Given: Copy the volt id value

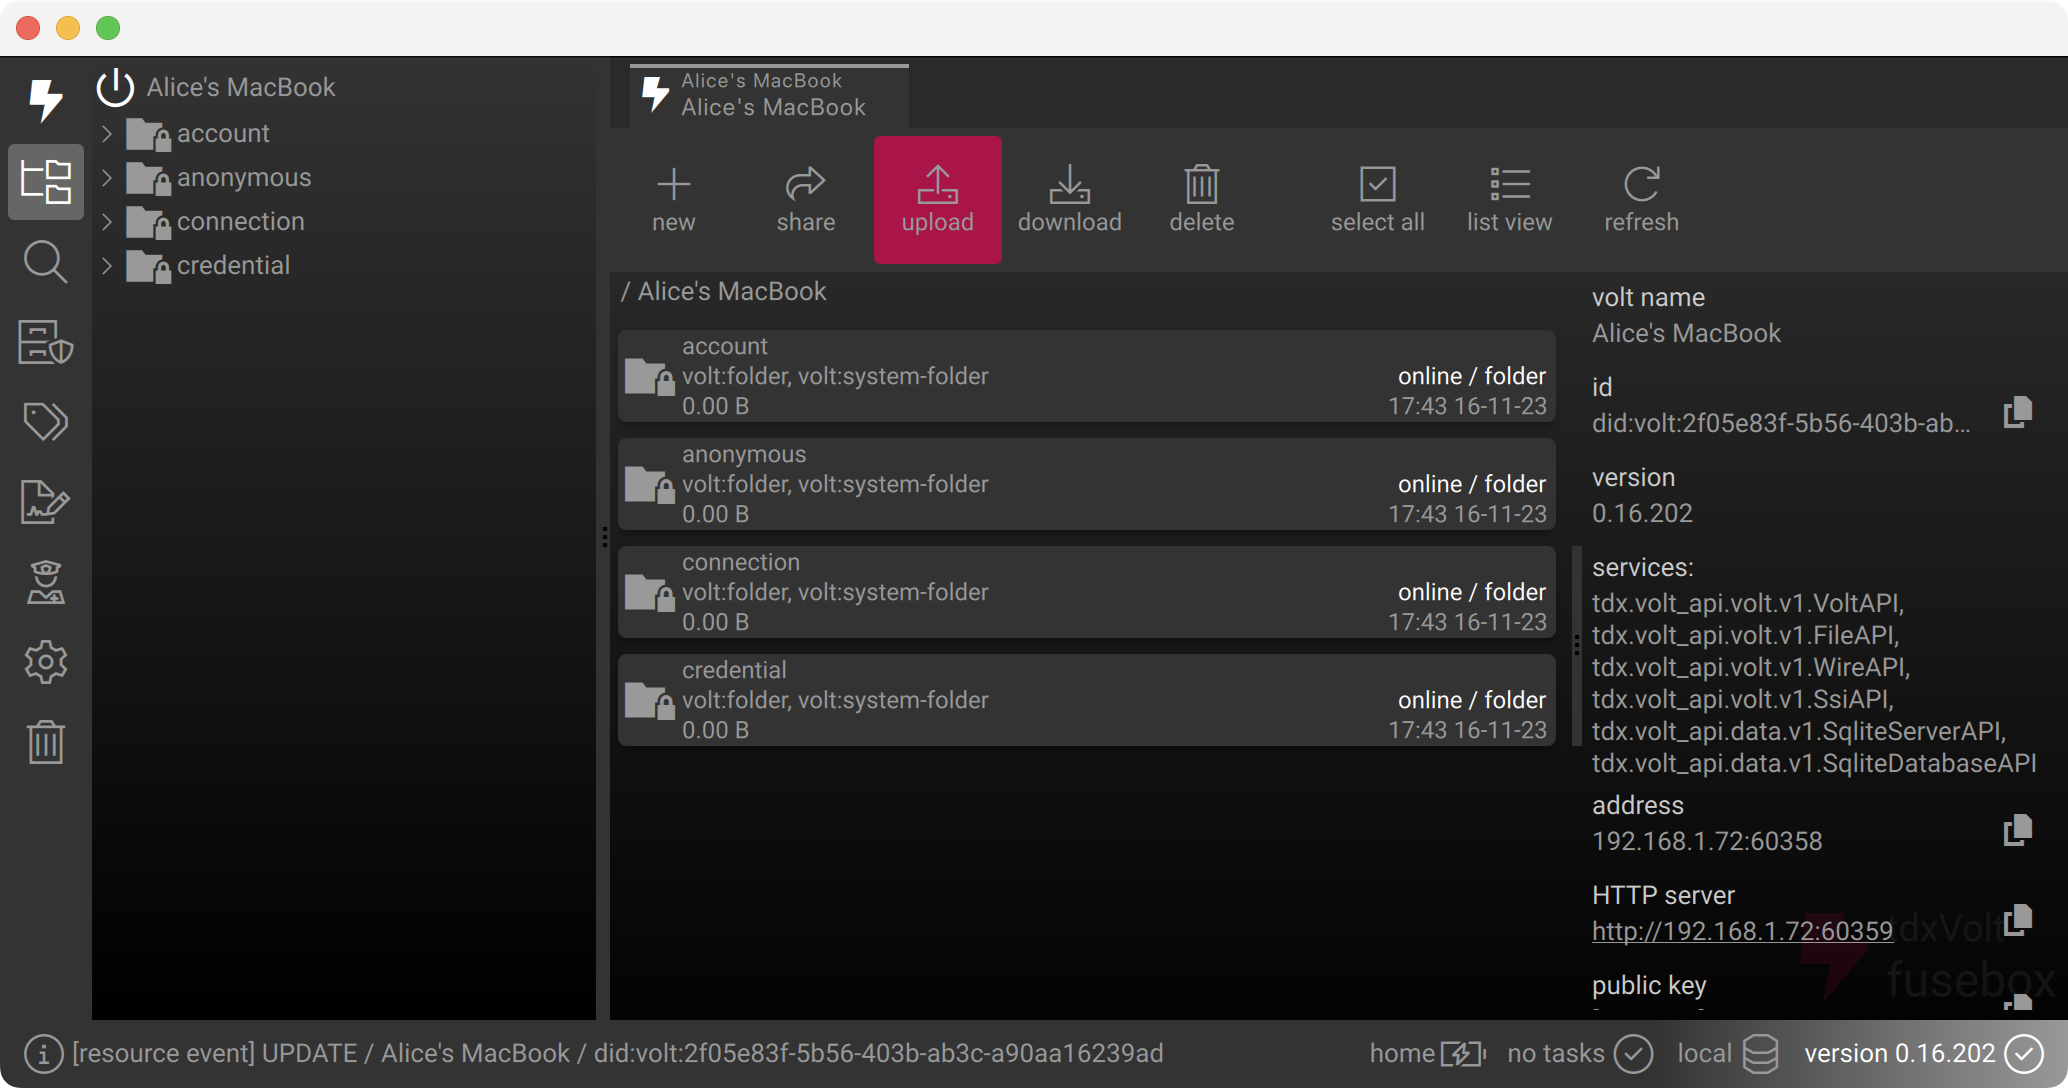Looking at the screenshot, I should [x=2018, y=412].
